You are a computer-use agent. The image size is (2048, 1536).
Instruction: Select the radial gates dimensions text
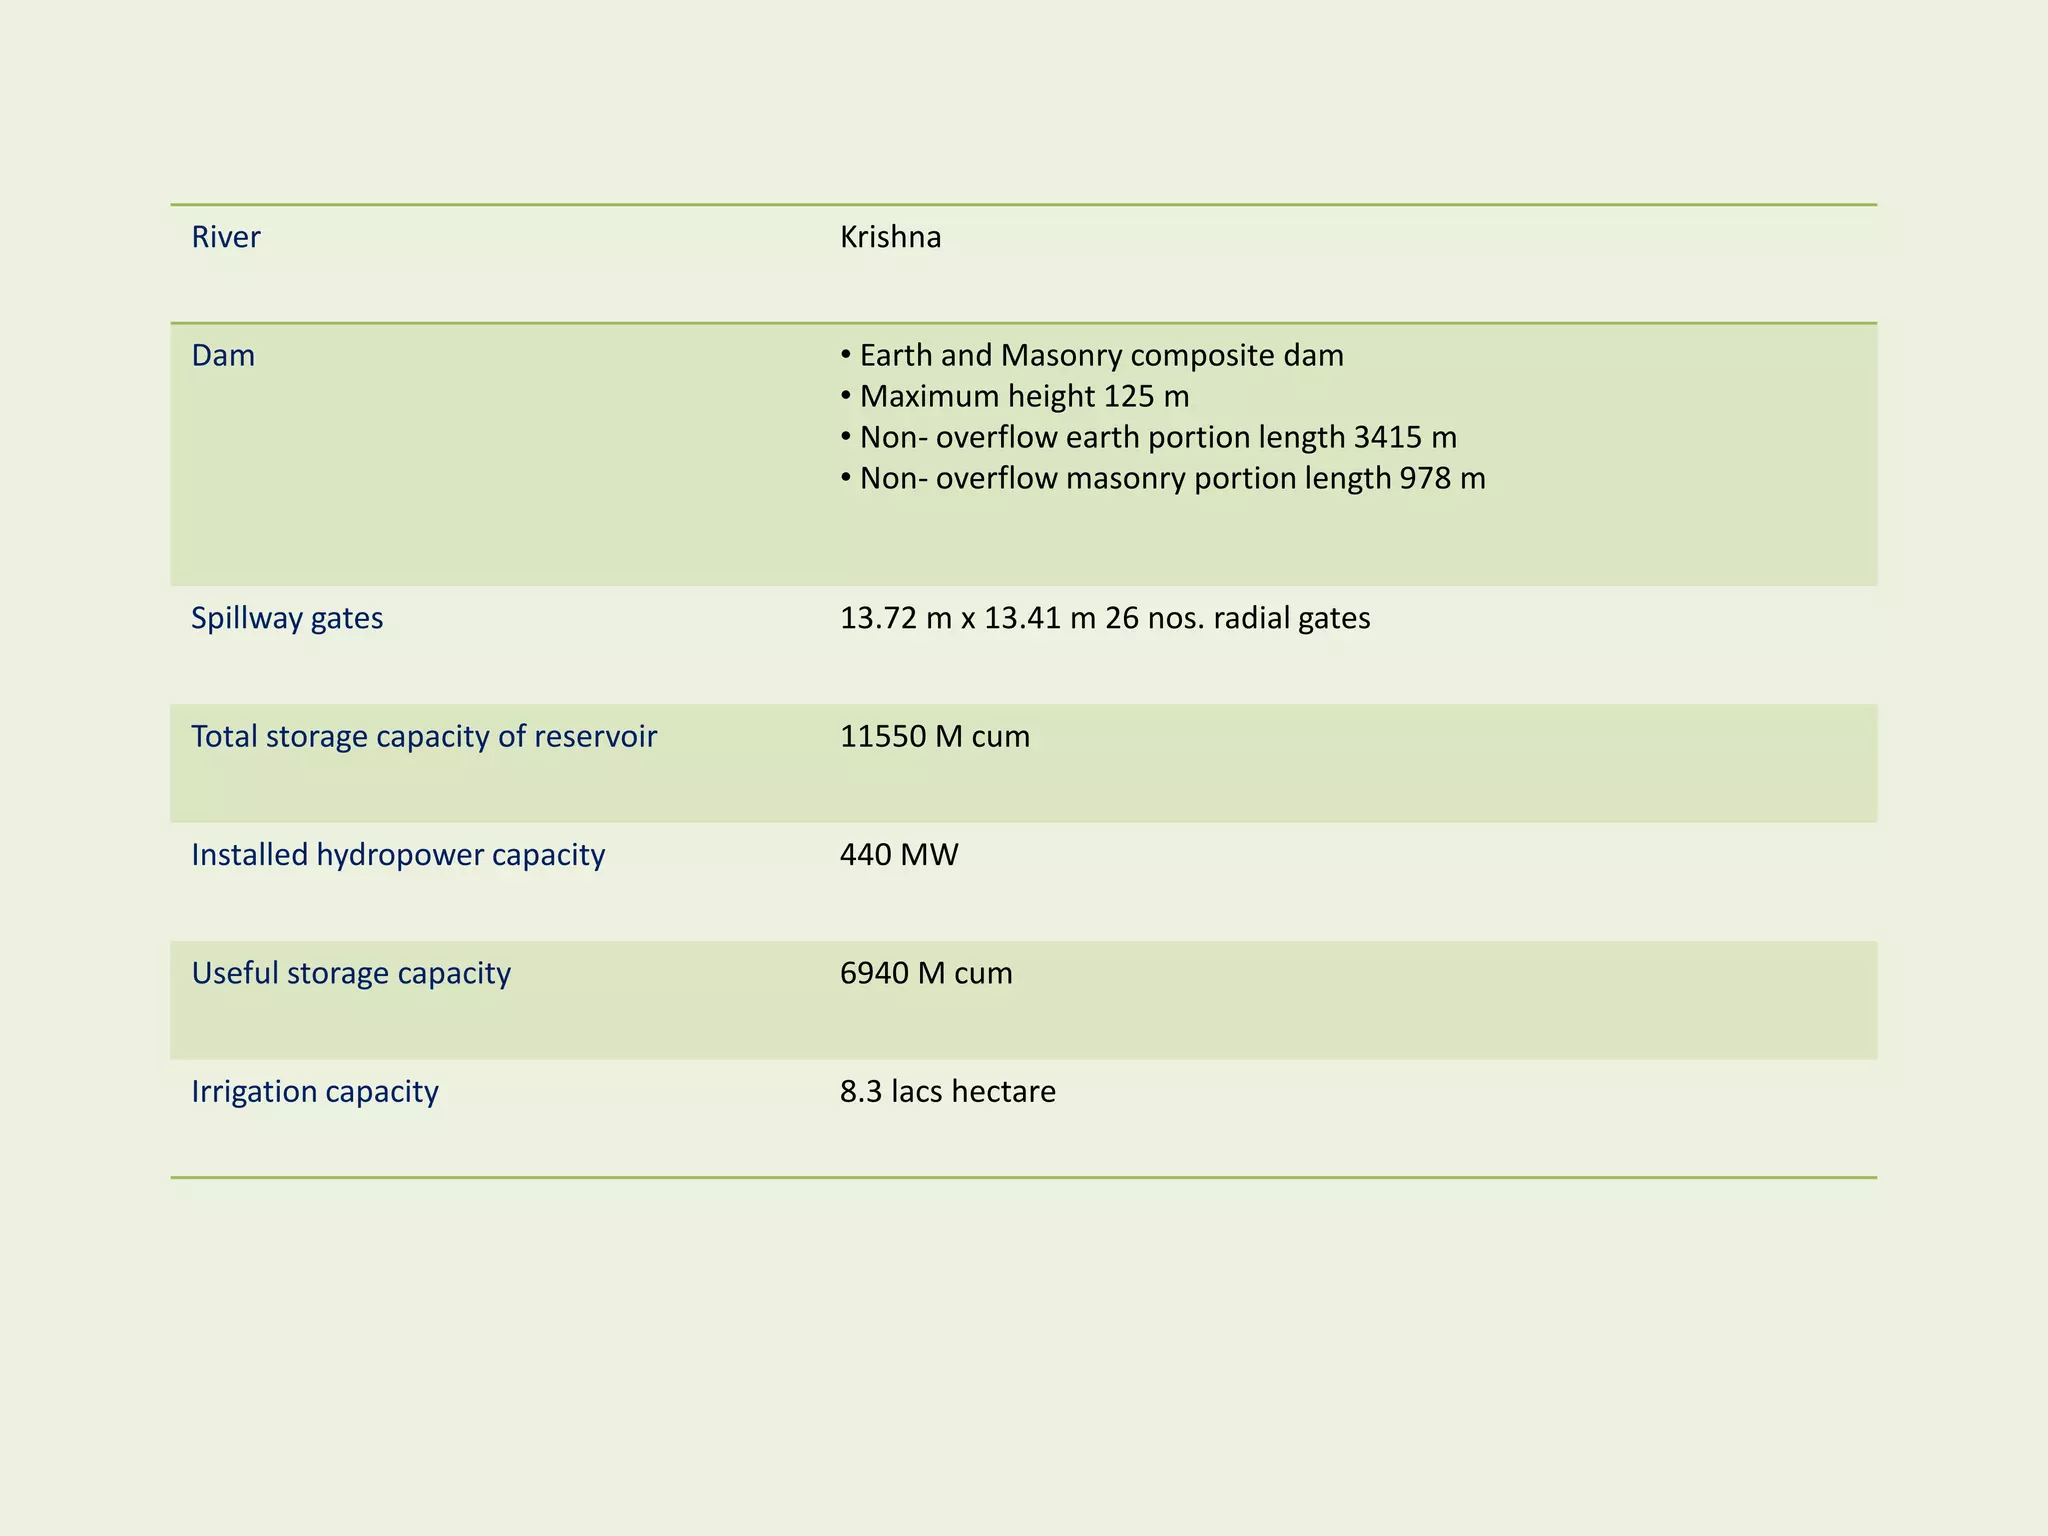tap(1104, 618)
